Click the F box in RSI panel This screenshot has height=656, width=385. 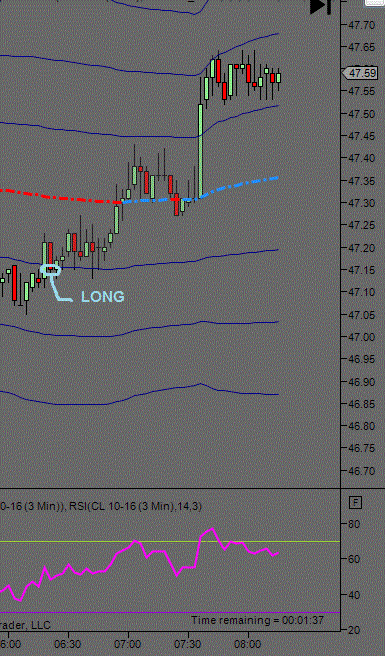(x=355, y=502)
